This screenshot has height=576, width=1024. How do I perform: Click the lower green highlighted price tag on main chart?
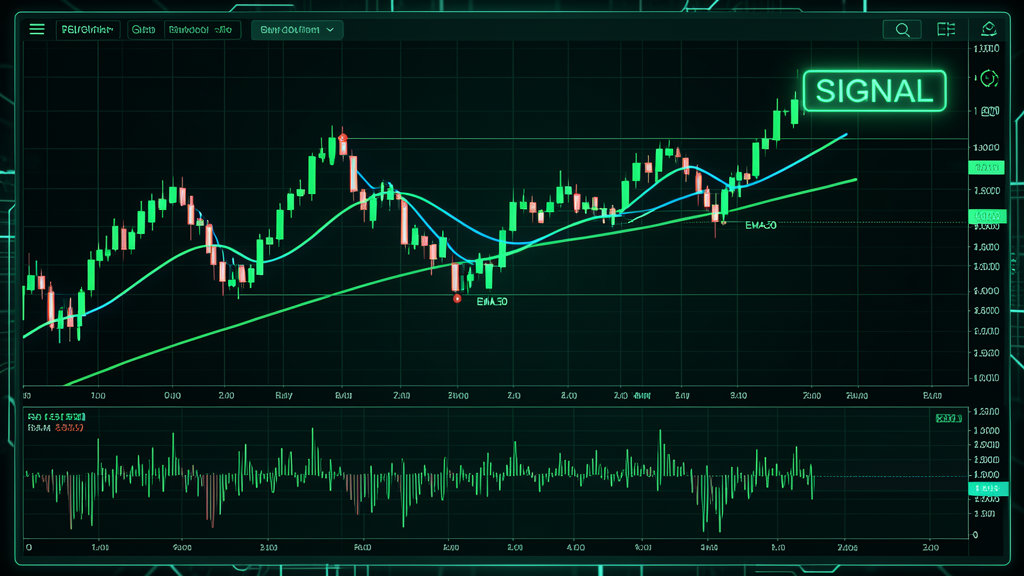987,216
